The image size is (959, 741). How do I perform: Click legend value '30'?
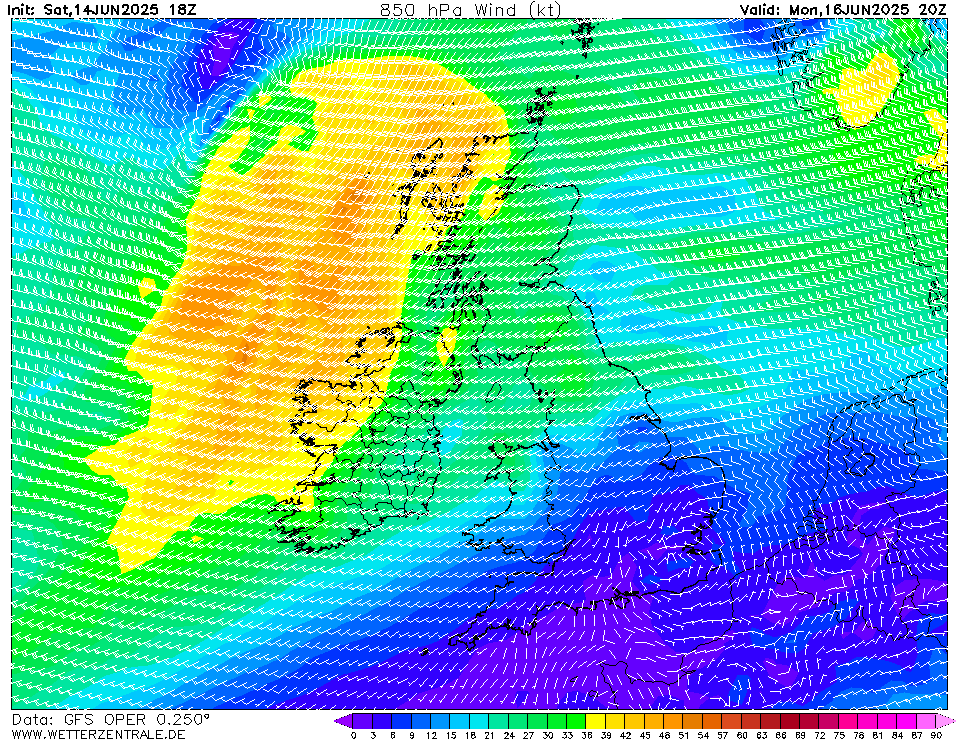547,735
